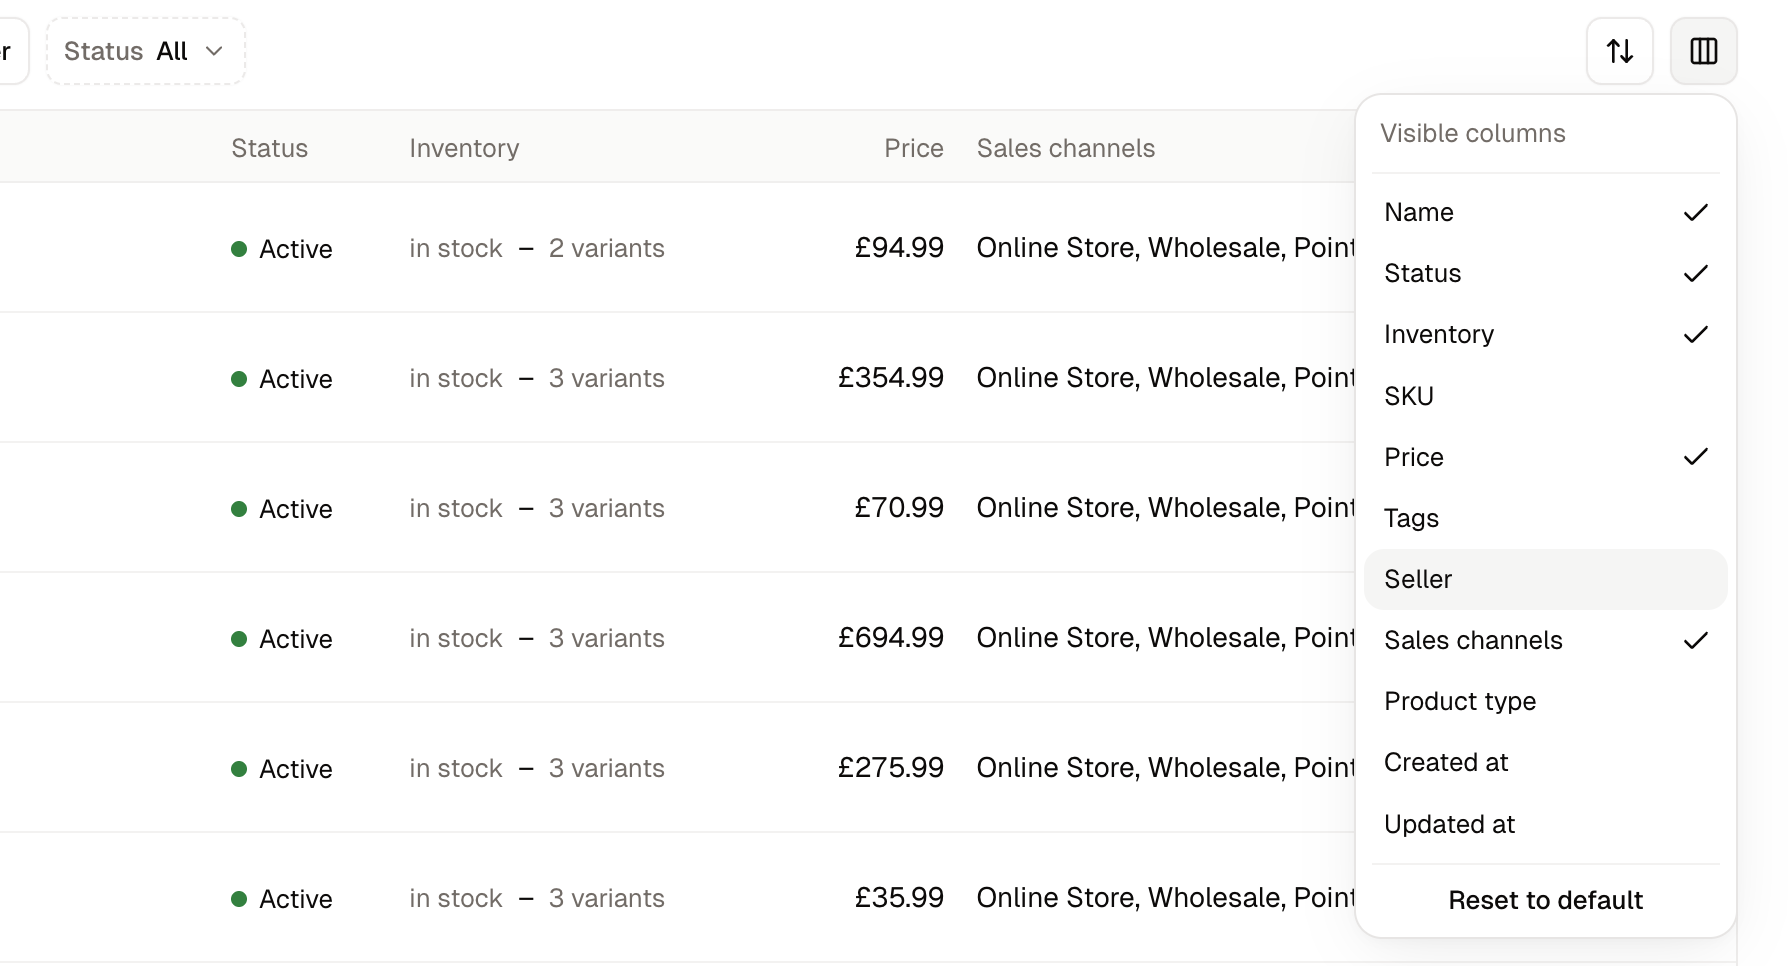The width and height of the screenshot is (1788, 966).
Task: Select the £354.99 price cell
Action: 891,377
